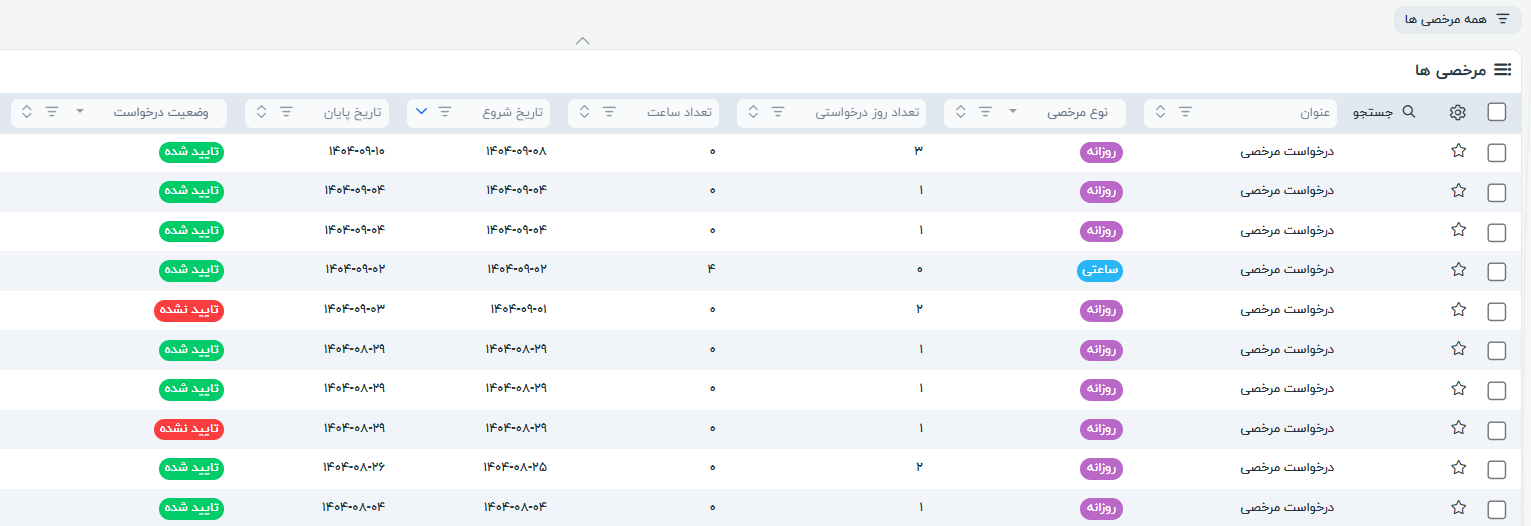This screenshot has height=526, width=1531.
Task: Check the first row's checkbox
Action: click(x=1496, y=152)
